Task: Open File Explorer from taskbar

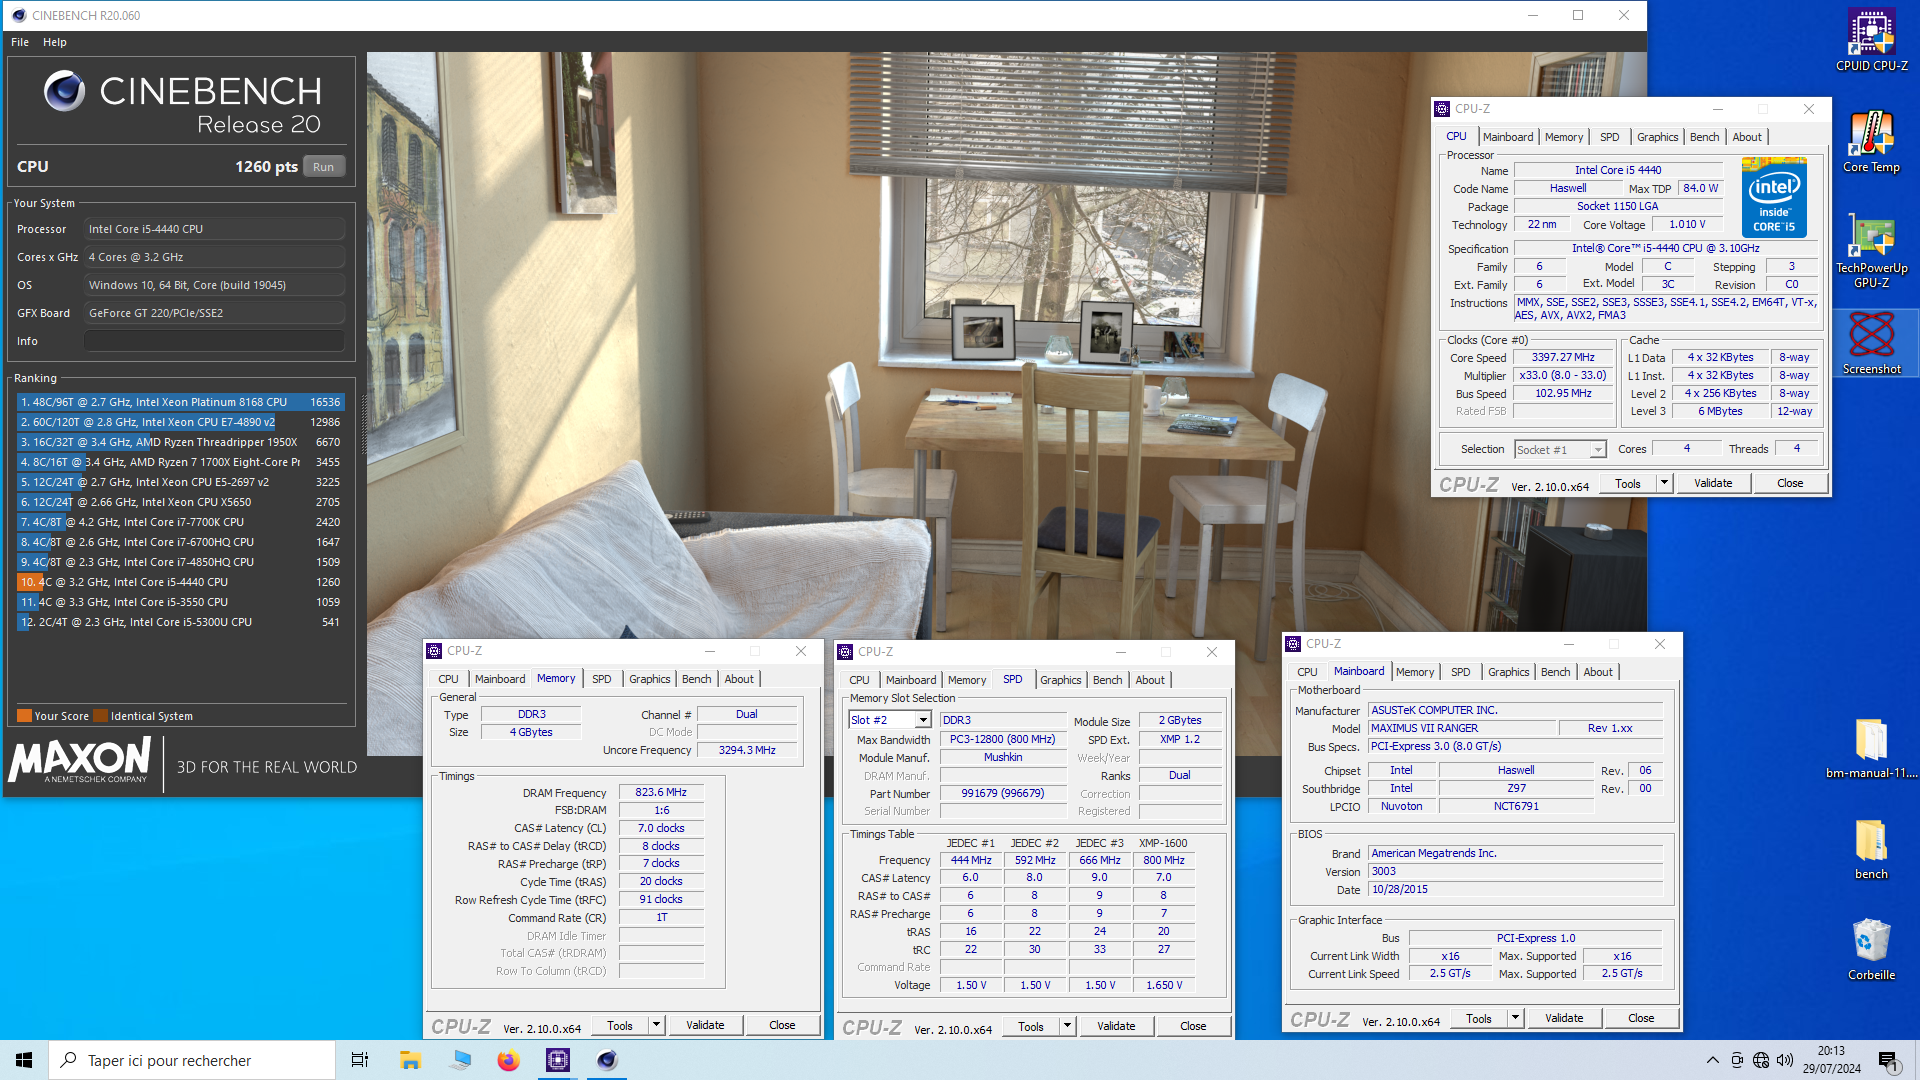Action: [x=410, y=1060]
